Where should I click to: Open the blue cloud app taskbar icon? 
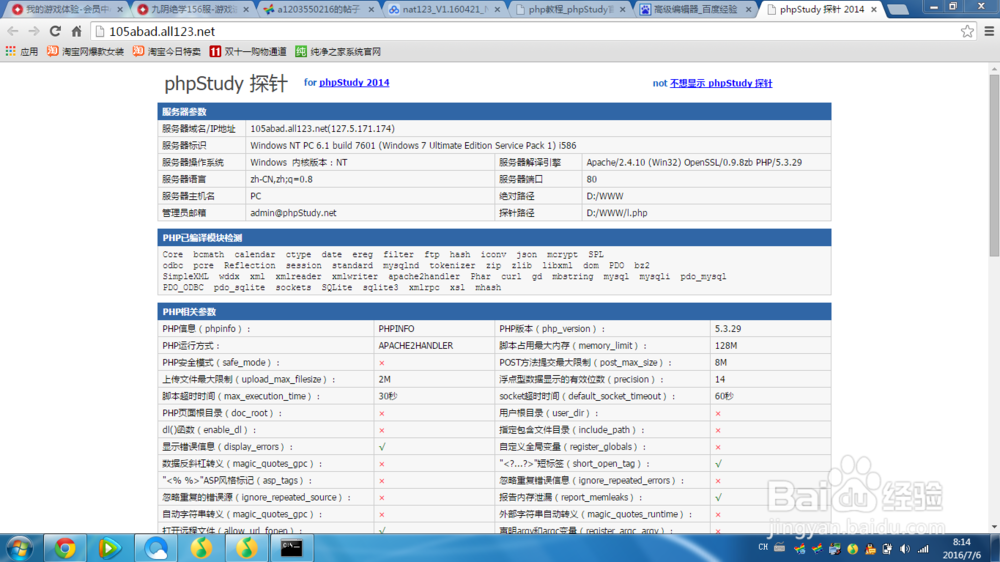[x=156, y=548]
